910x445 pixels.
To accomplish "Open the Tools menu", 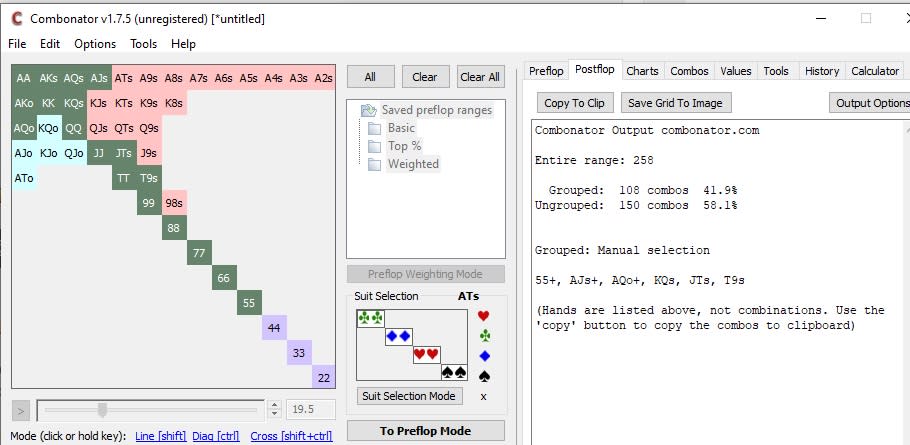I will point(143,44).
